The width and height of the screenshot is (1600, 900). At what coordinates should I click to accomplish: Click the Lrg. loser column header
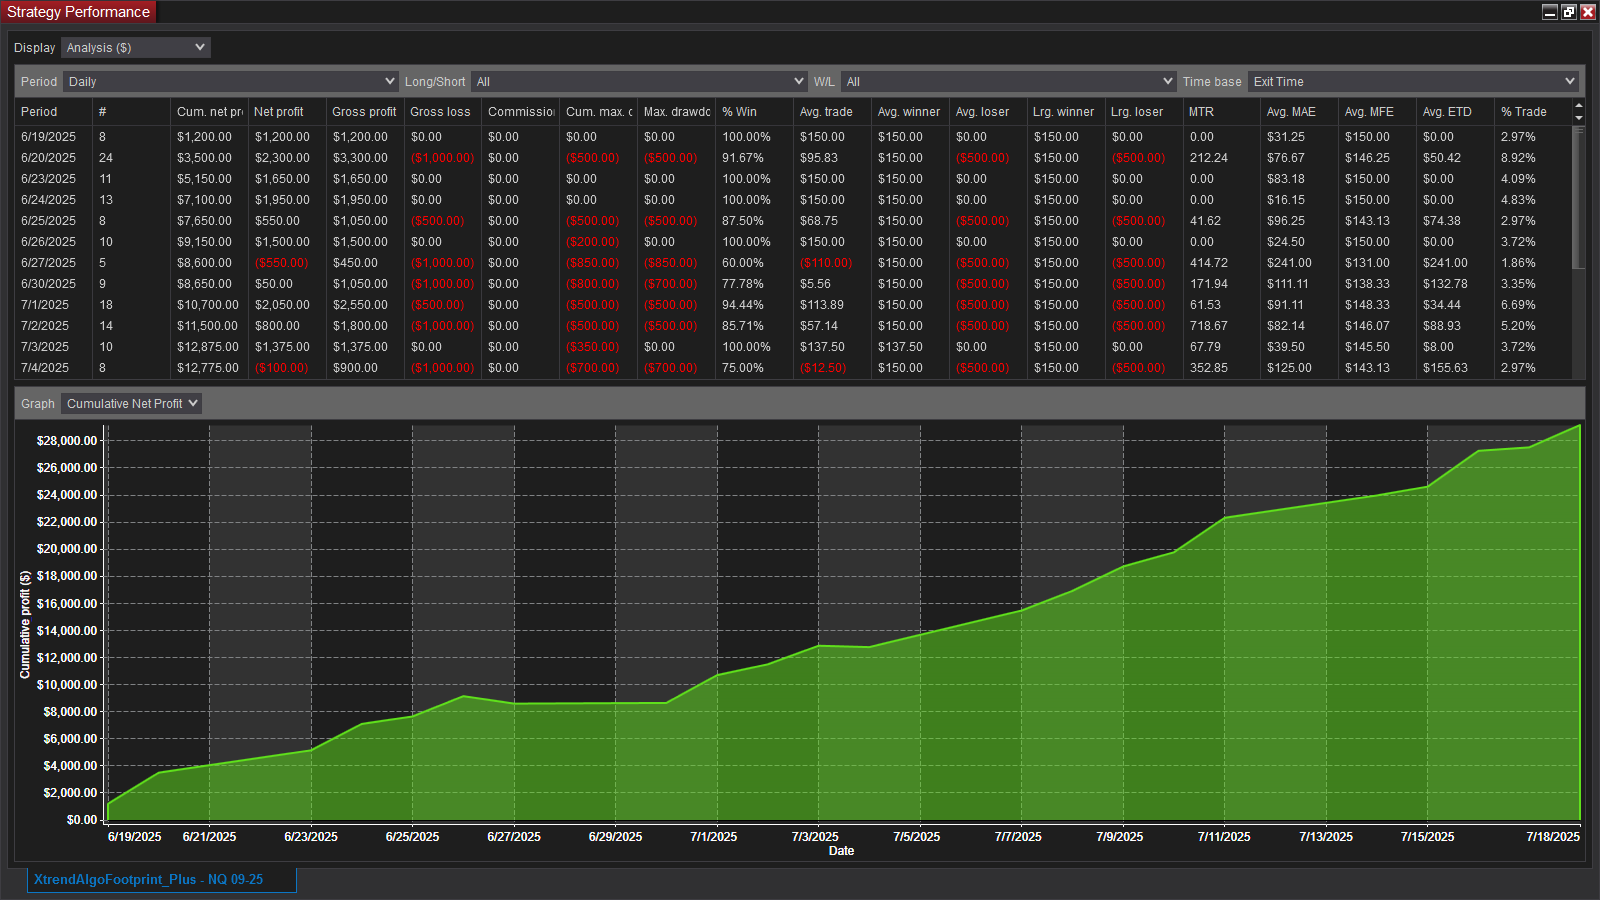click(1145, 111)
